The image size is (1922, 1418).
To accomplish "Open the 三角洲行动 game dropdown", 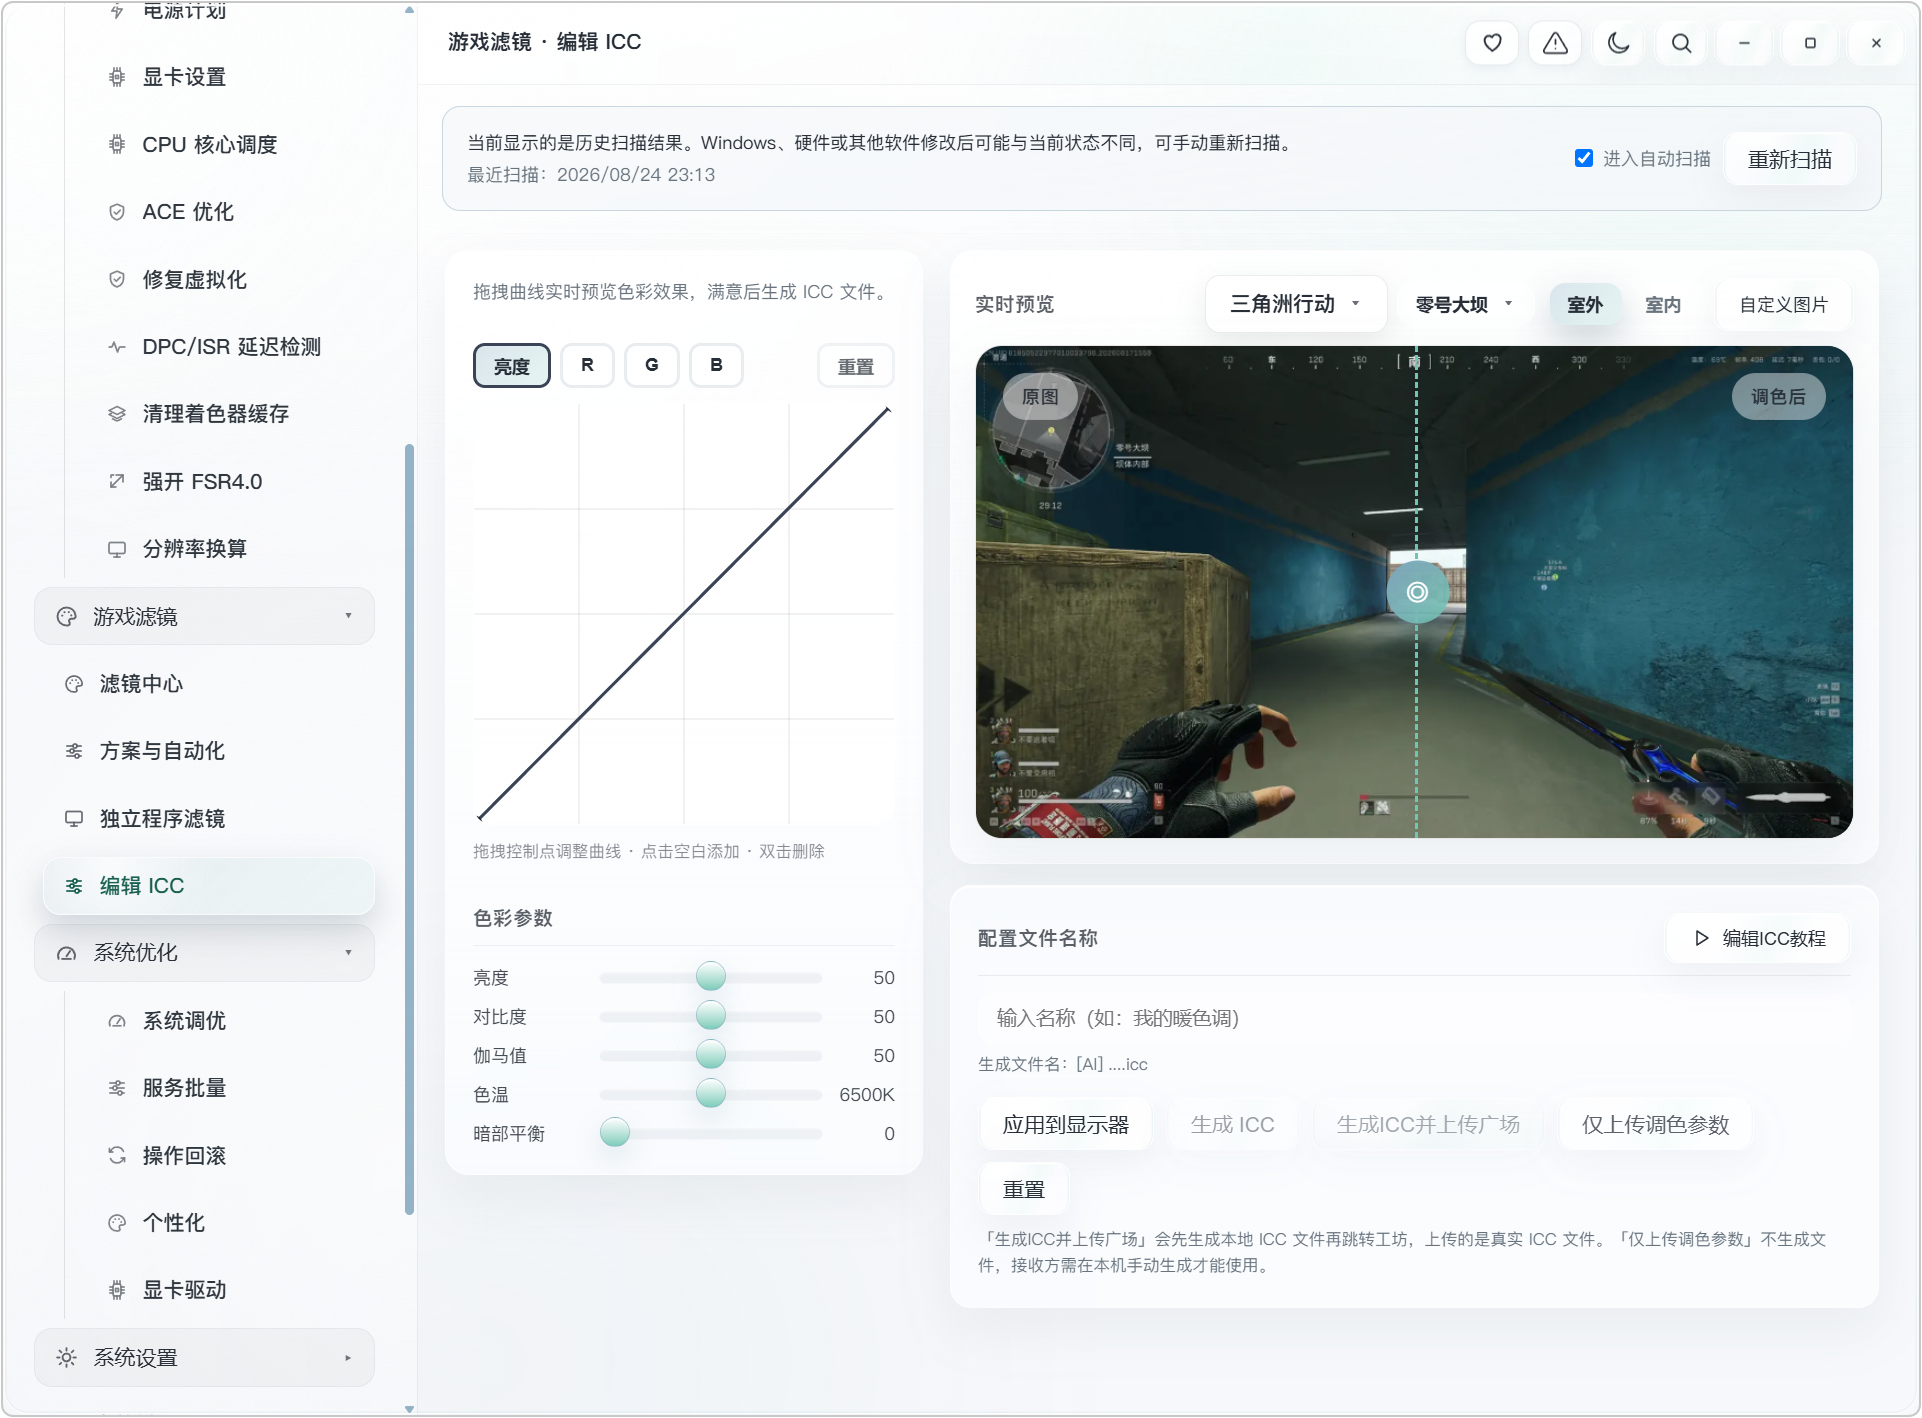I will (x=1296, y=304).
